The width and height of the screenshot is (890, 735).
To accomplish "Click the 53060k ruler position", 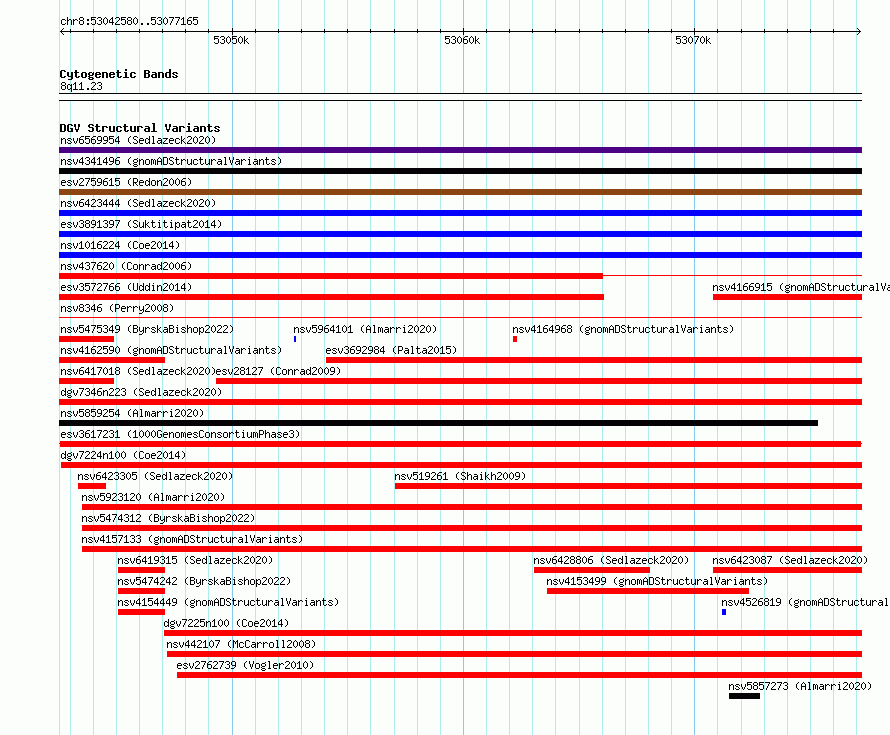I will pyautogui.click(x=462, y=40).
